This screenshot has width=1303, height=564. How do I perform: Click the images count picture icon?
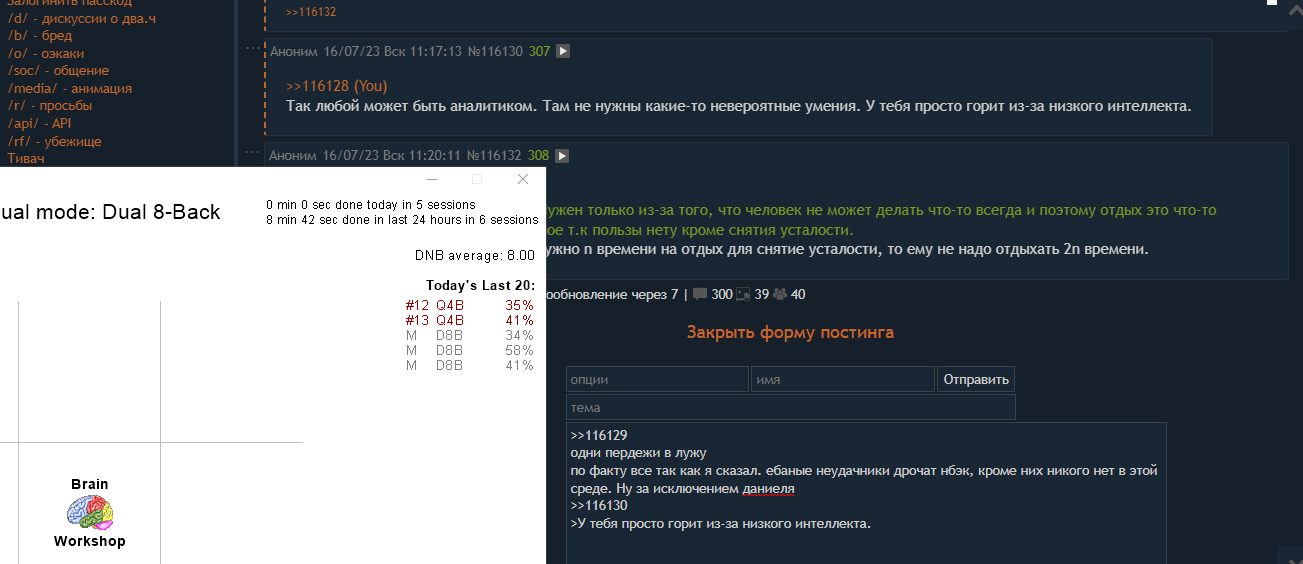[x=744, y=294]
